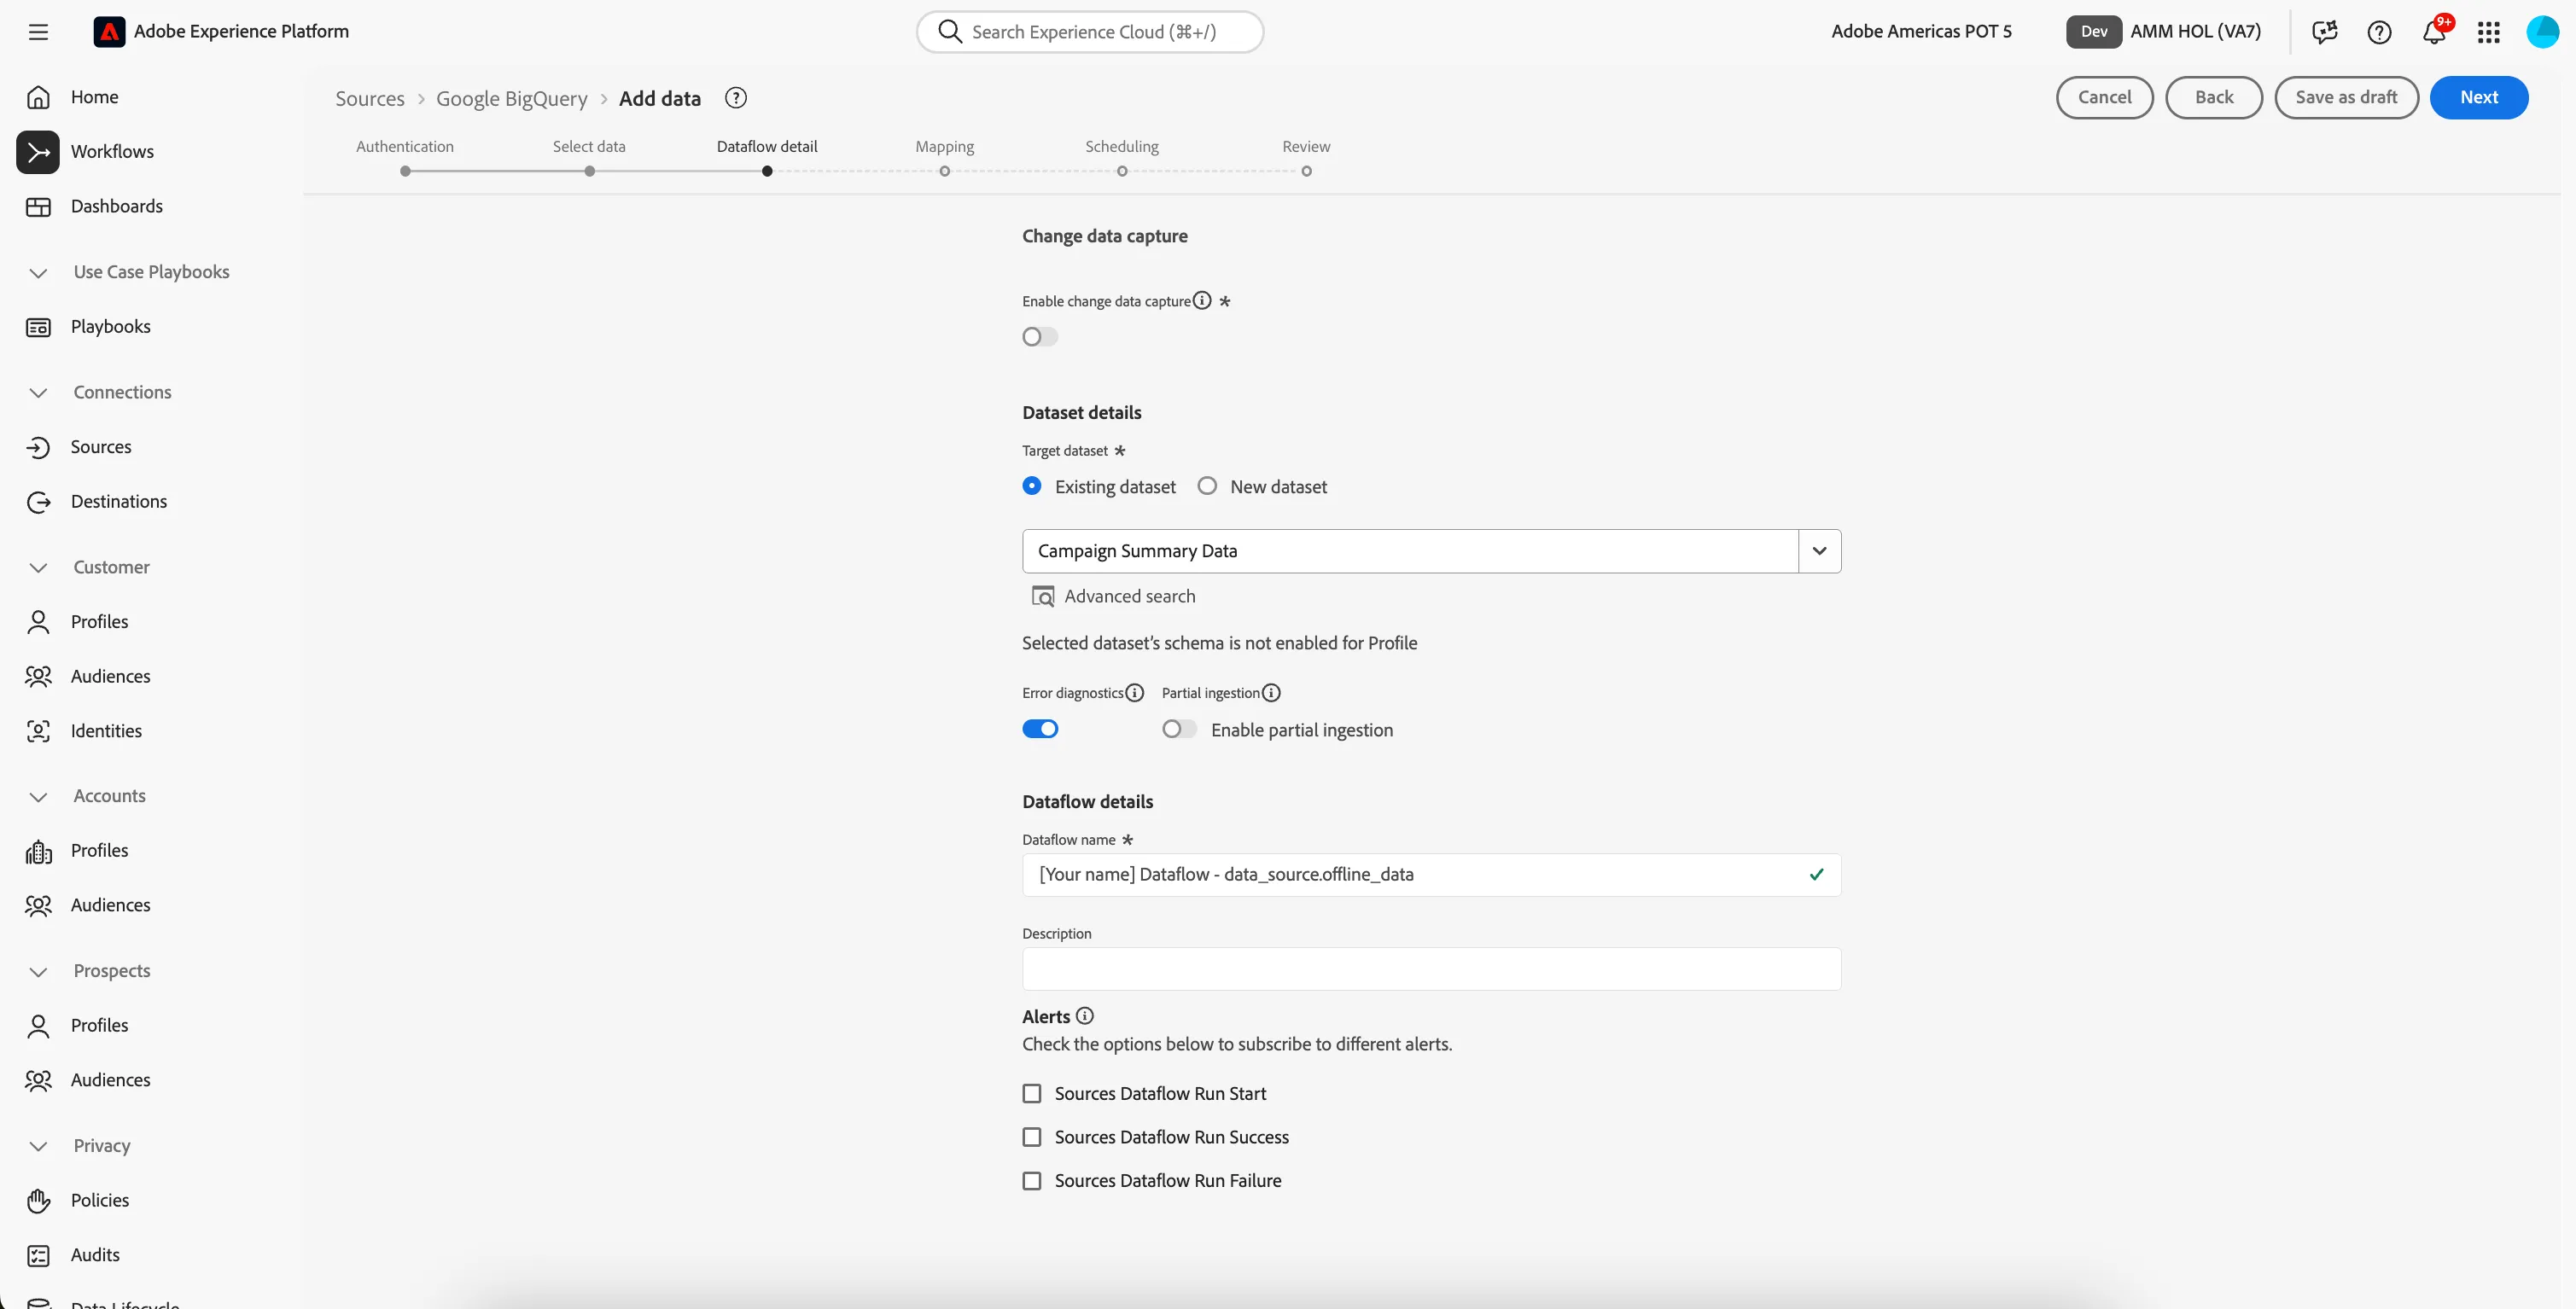Open the help question mark icon
This screenshot has width=2576, height=1309.
[x=2379, y=32]
